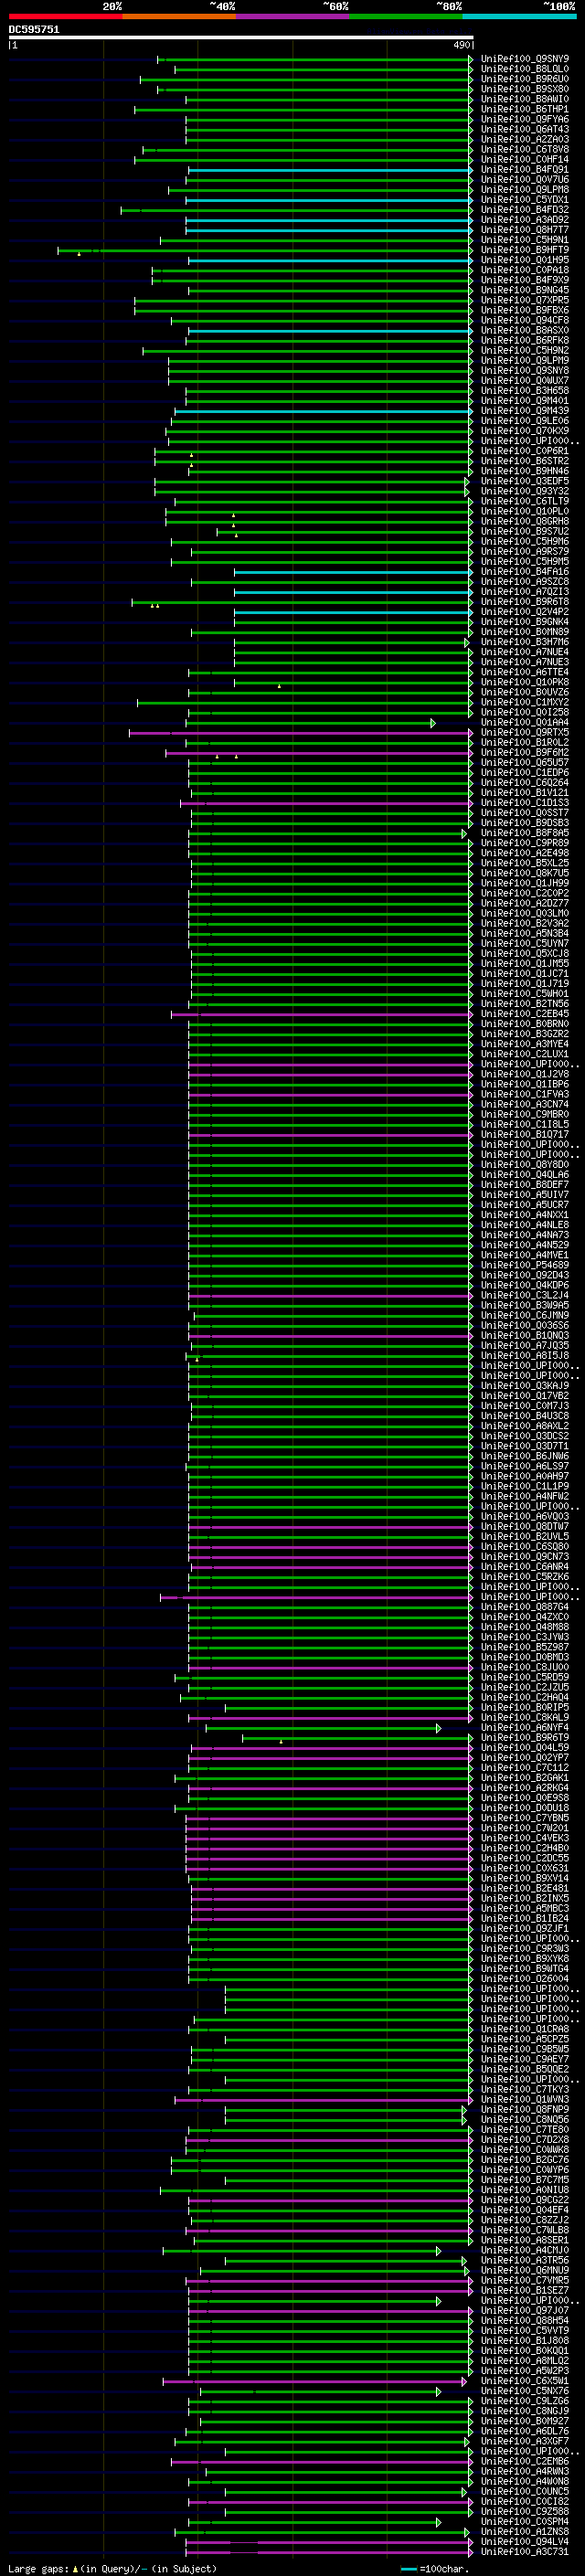This screenshot has height=2576, width=585.
Task: Select hit label UniRef100_B5XL25
Action: [525, 863]
